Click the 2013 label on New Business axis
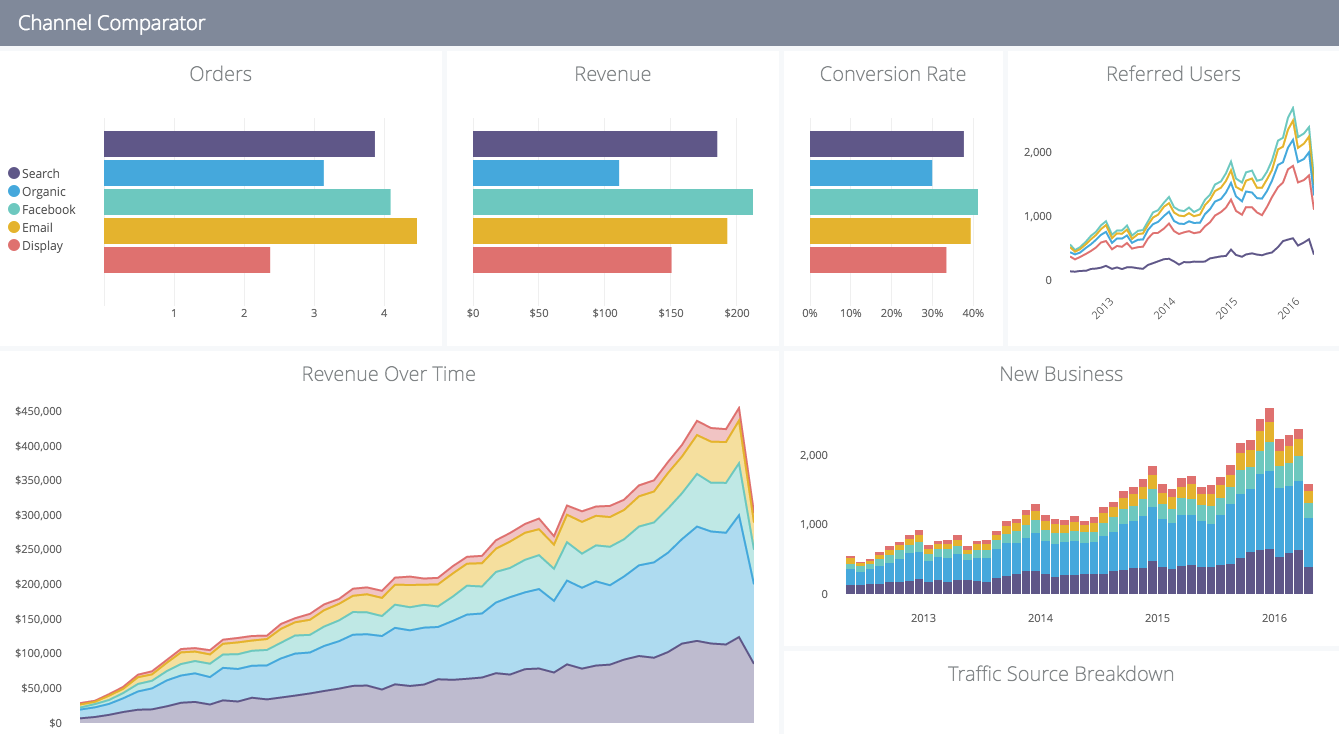The height and width of the screenshot is (734, 1339). click(923, 618)
